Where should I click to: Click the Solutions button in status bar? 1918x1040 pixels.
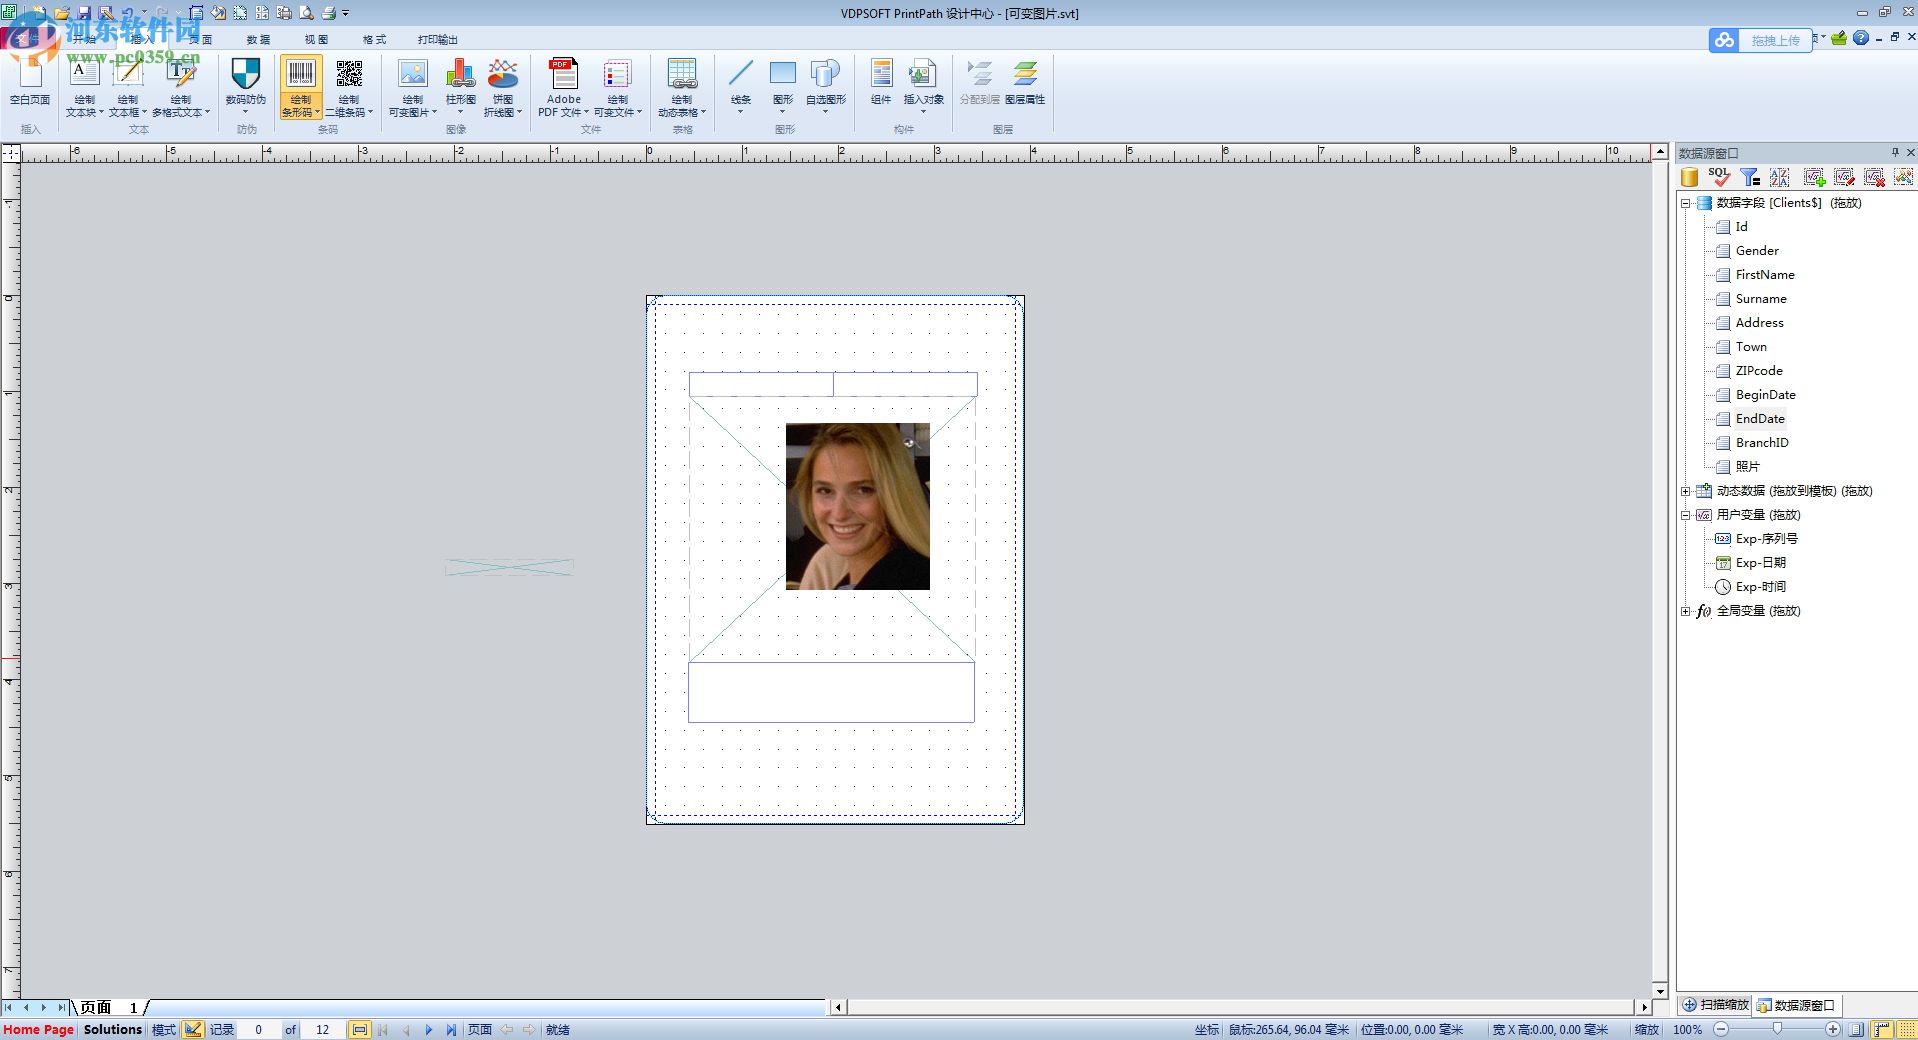(112, 1029)
